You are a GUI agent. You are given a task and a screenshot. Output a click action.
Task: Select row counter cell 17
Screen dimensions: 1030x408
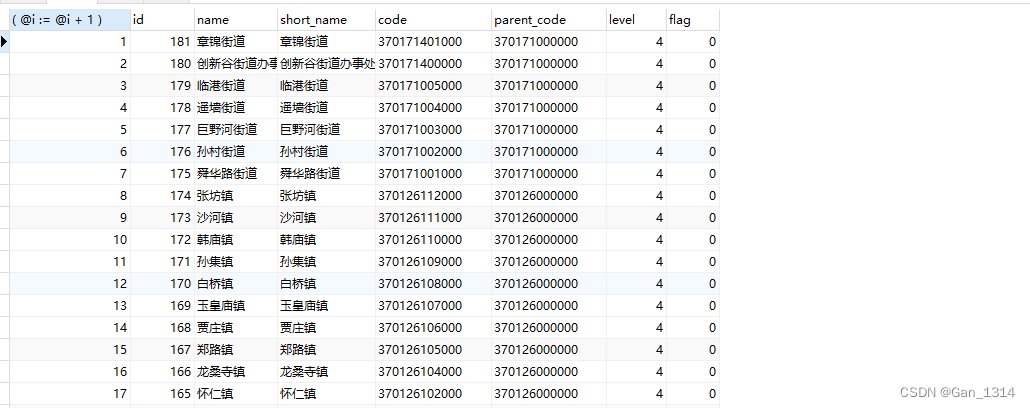(x=70, y=394)
